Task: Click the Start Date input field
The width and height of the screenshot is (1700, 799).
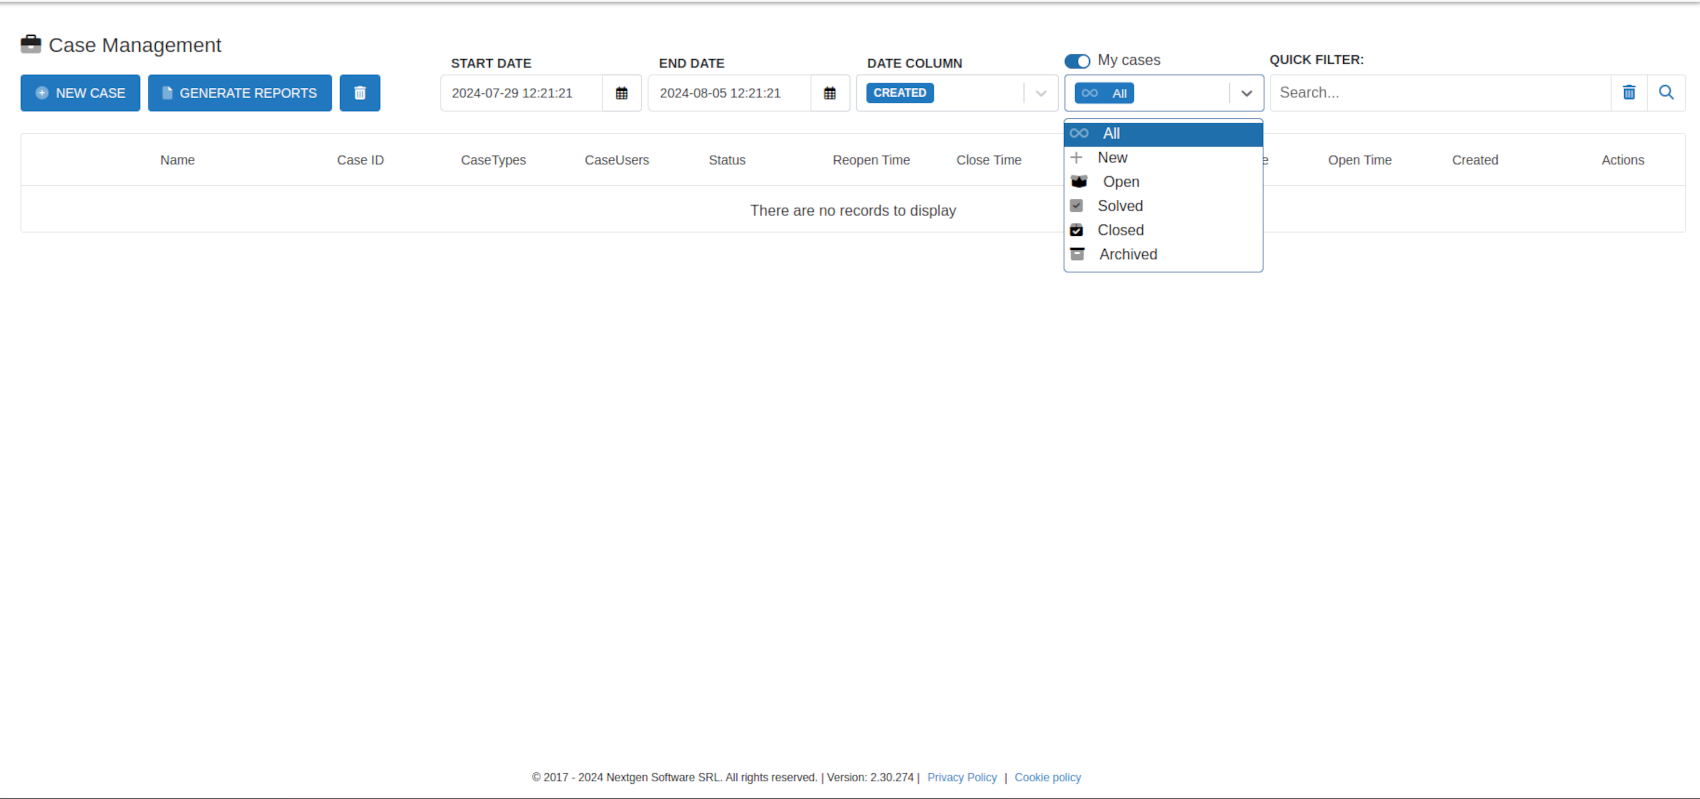Action: click(x=522, y=93)
